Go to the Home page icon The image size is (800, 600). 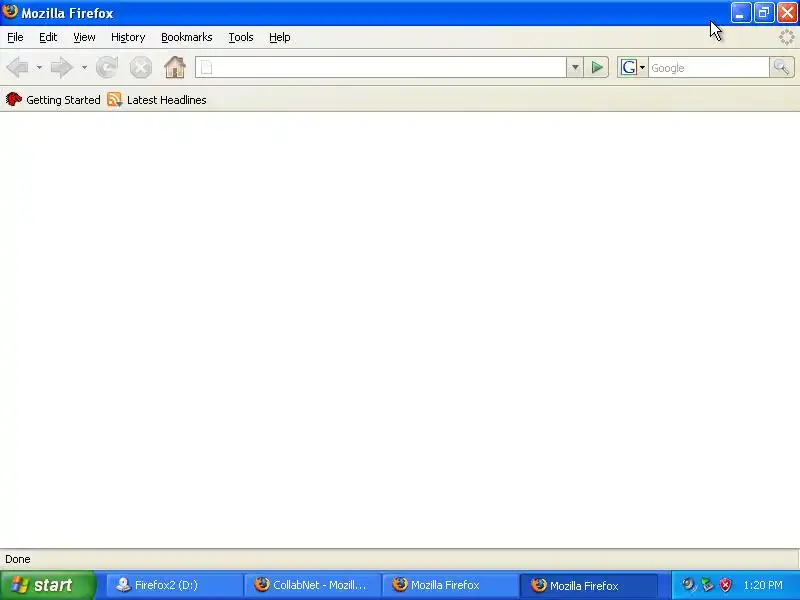click(174, 67)
